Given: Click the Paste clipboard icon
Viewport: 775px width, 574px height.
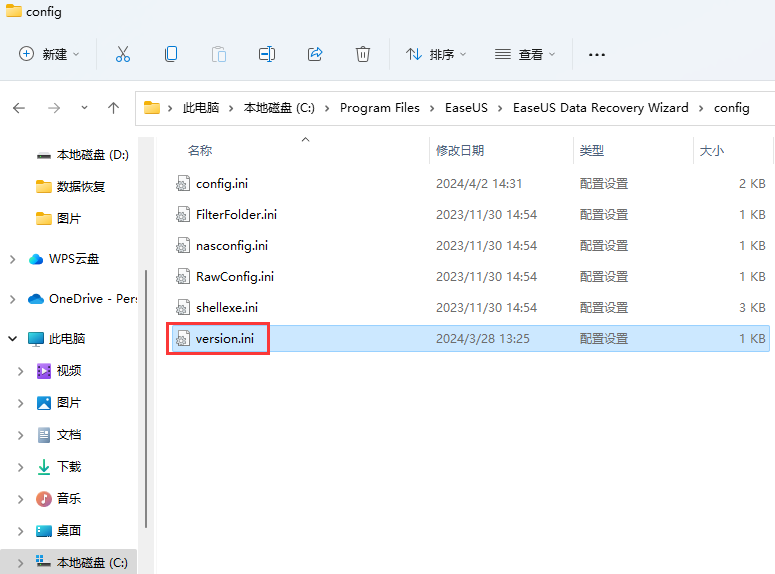Looking at the screenshot, I should [x=218, y=54].
